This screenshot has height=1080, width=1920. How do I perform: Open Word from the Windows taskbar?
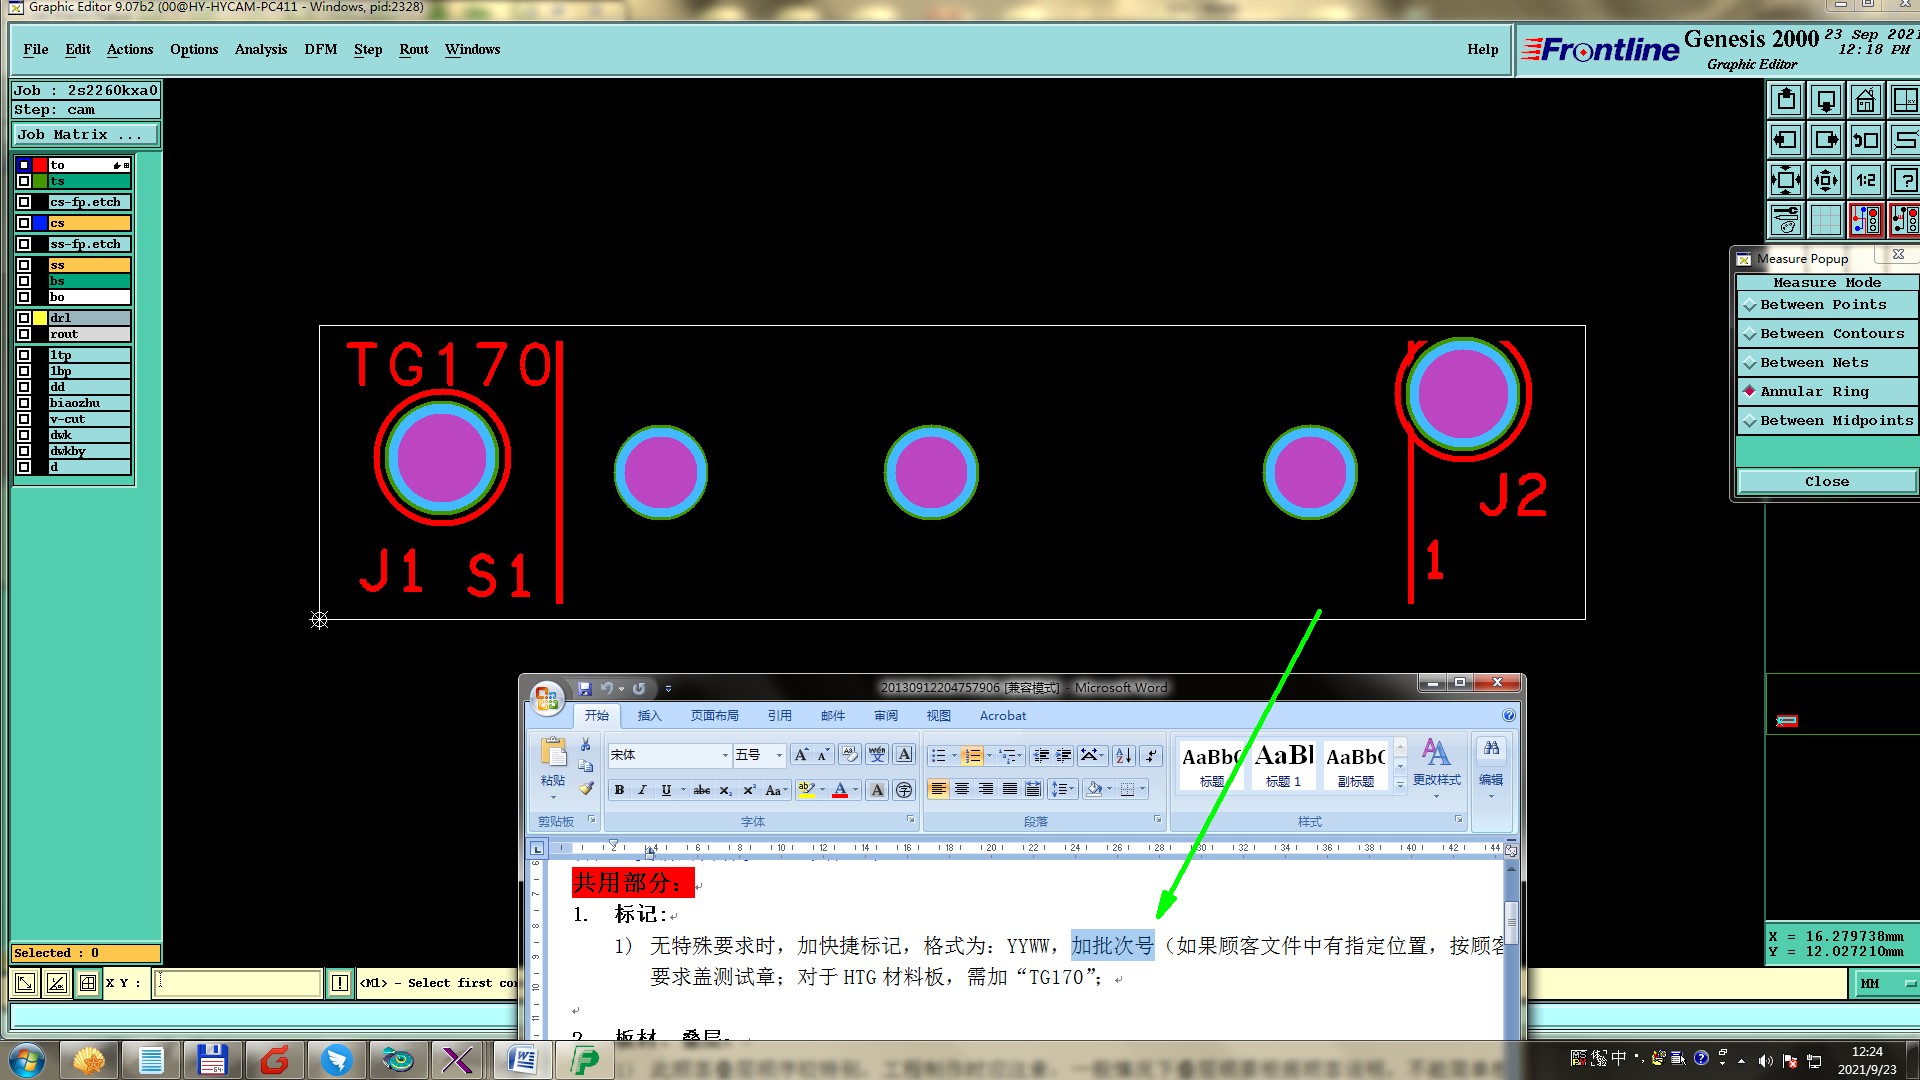[x=522, y=1060]
